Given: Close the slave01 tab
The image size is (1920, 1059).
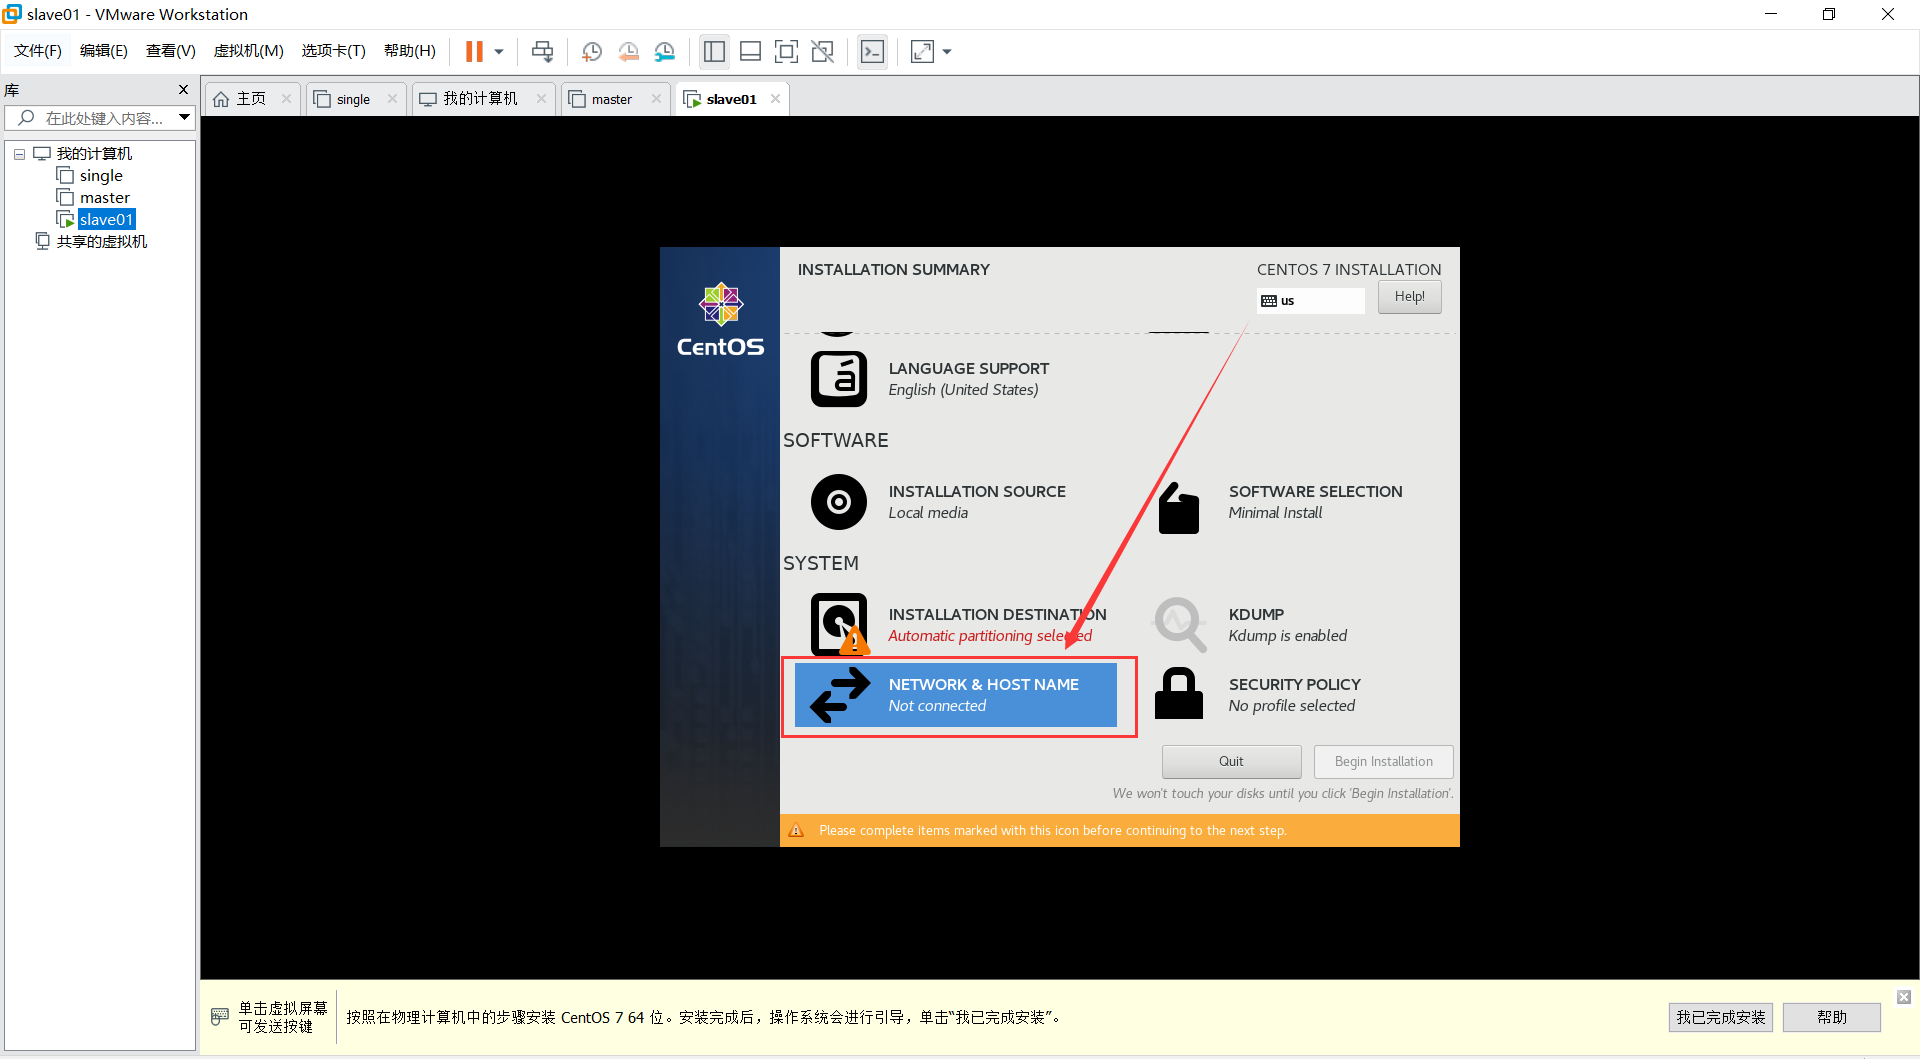Looking at the screenshot, I should point(775,99).
